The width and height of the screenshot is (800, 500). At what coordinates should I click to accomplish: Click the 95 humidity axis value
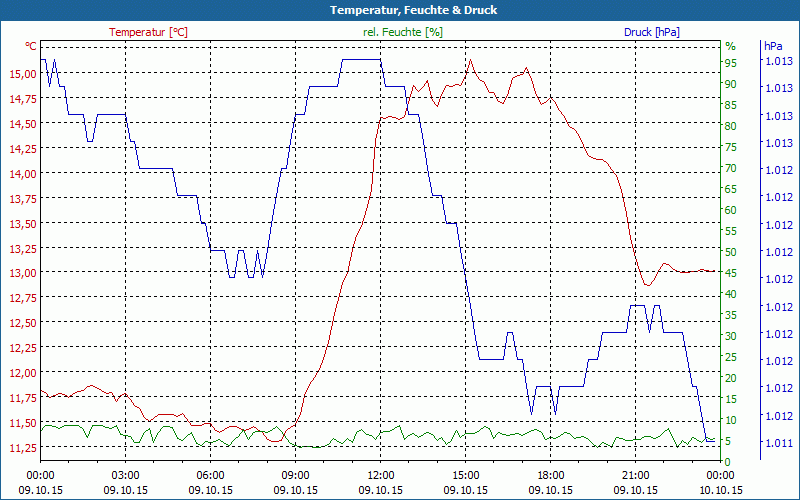click(731, 62)
